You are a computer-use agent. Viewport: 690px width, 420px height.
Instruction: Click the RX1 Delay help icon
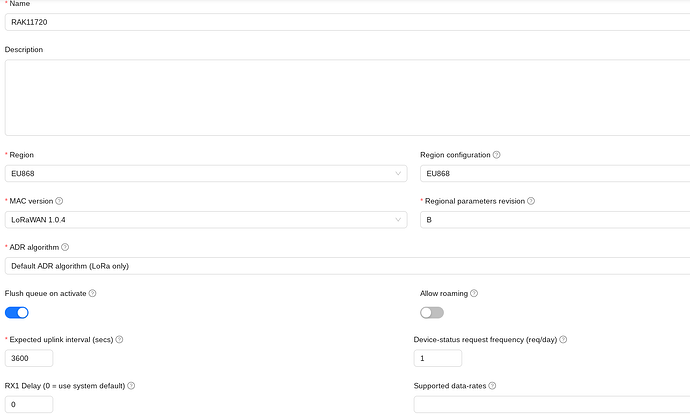(131, 385)
